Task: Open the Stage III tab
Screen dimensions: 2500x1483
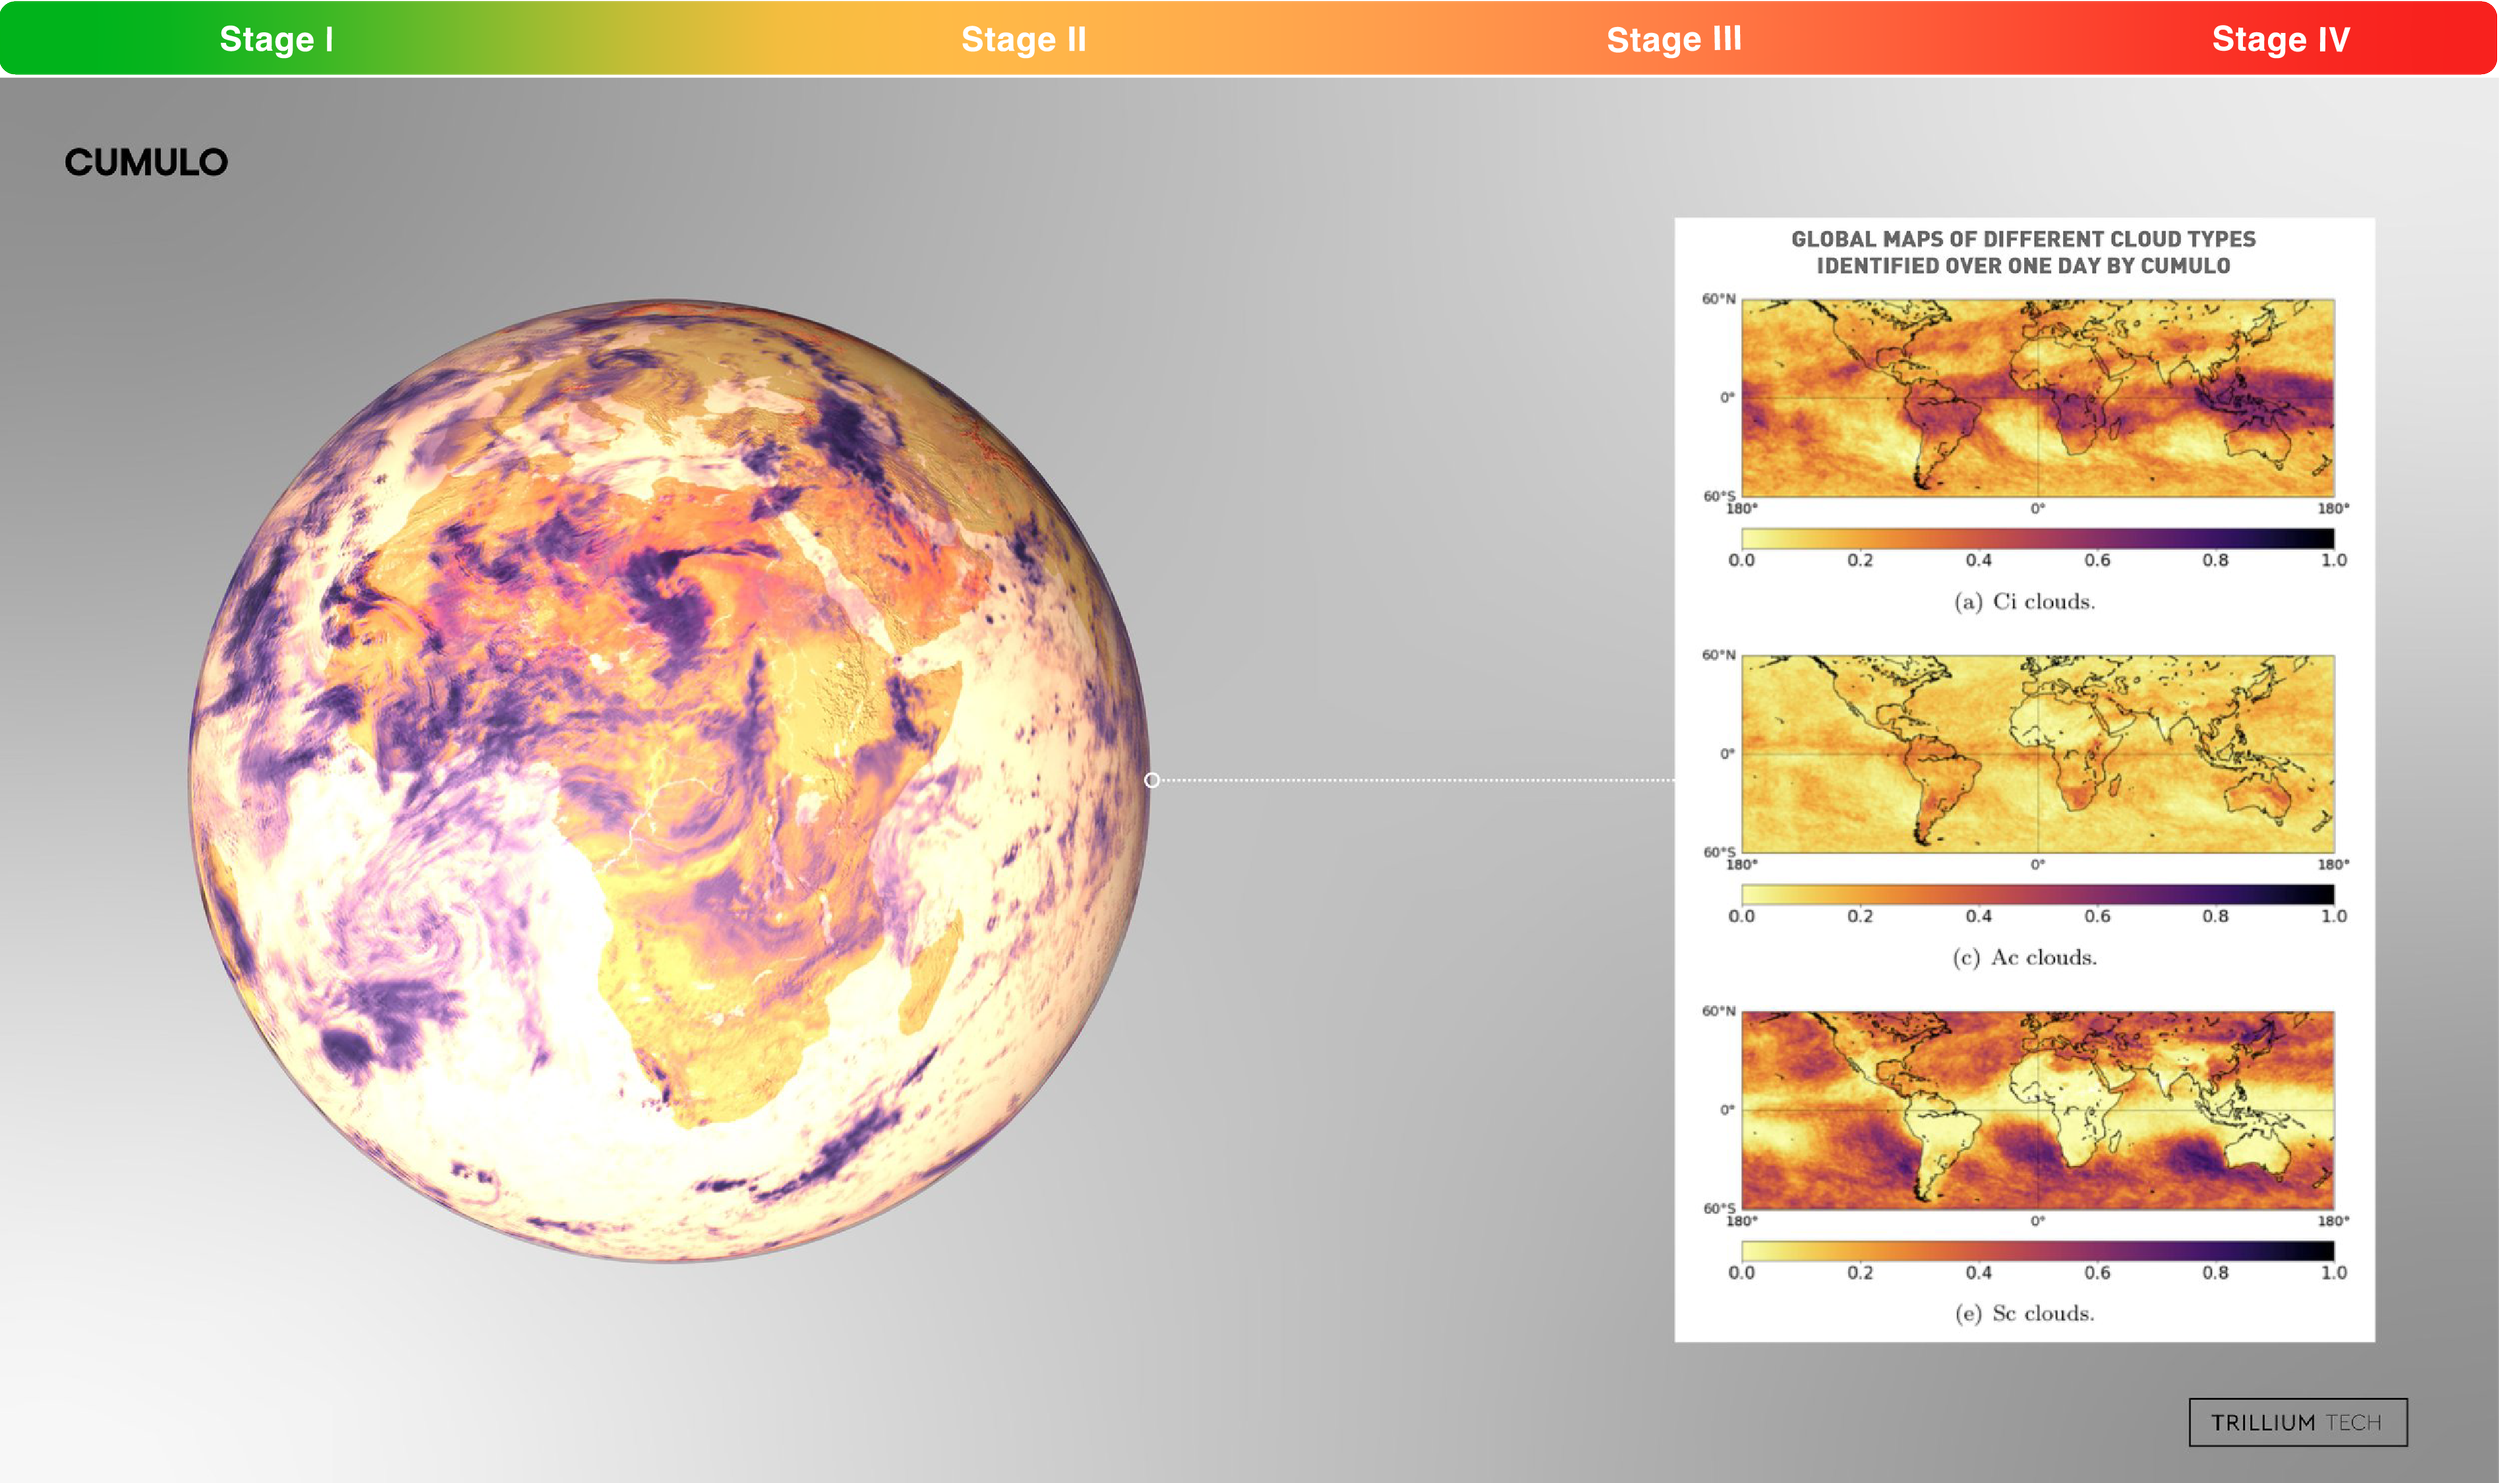Action: pyautogui.click(x=1673, y=39)
